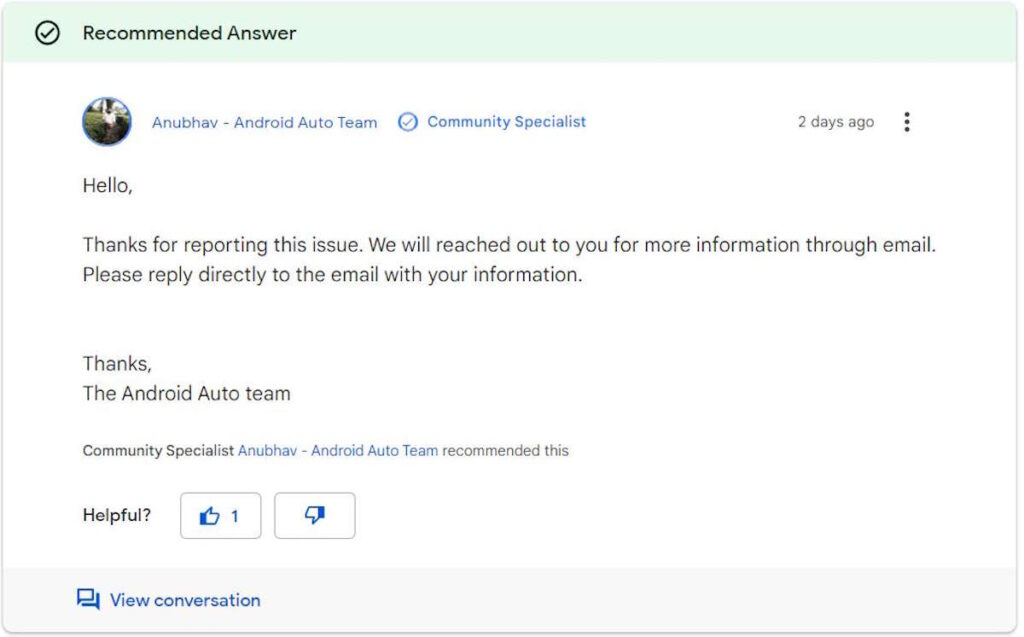Click the Recommended Answer checkmark icon
The height and width of the screenshot is (637, 1024).
click(47, 33)
